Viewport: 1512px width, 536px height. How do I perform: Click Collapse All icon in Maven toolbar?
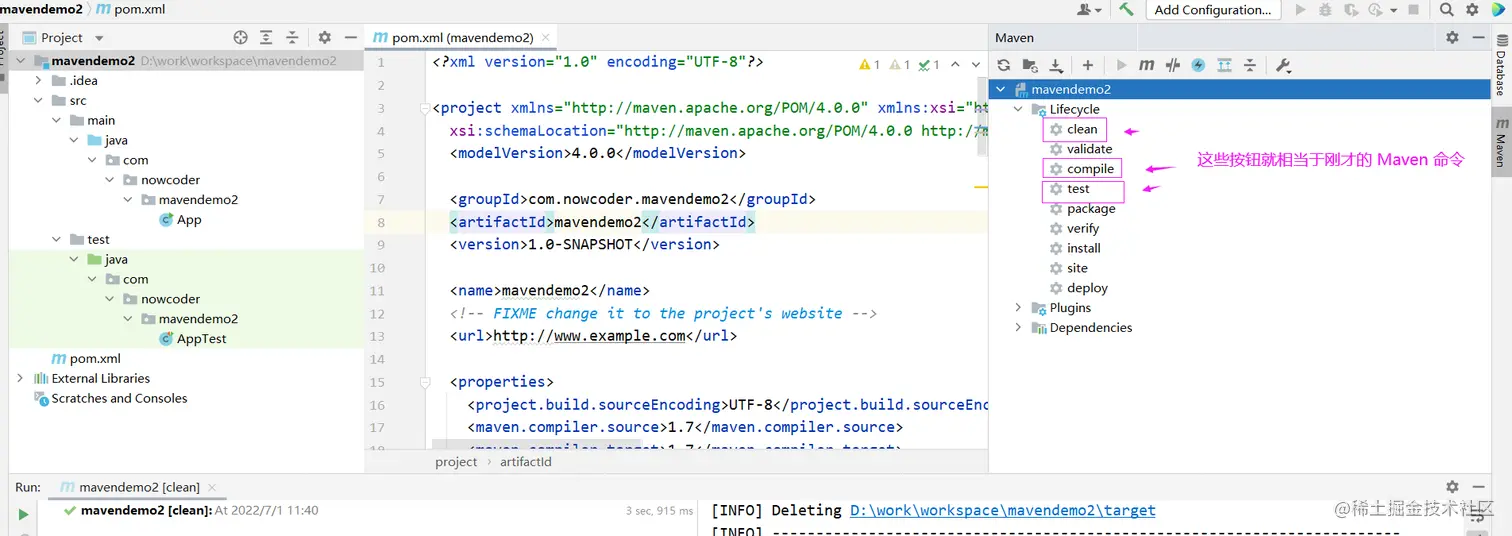tap(1250, 65)
